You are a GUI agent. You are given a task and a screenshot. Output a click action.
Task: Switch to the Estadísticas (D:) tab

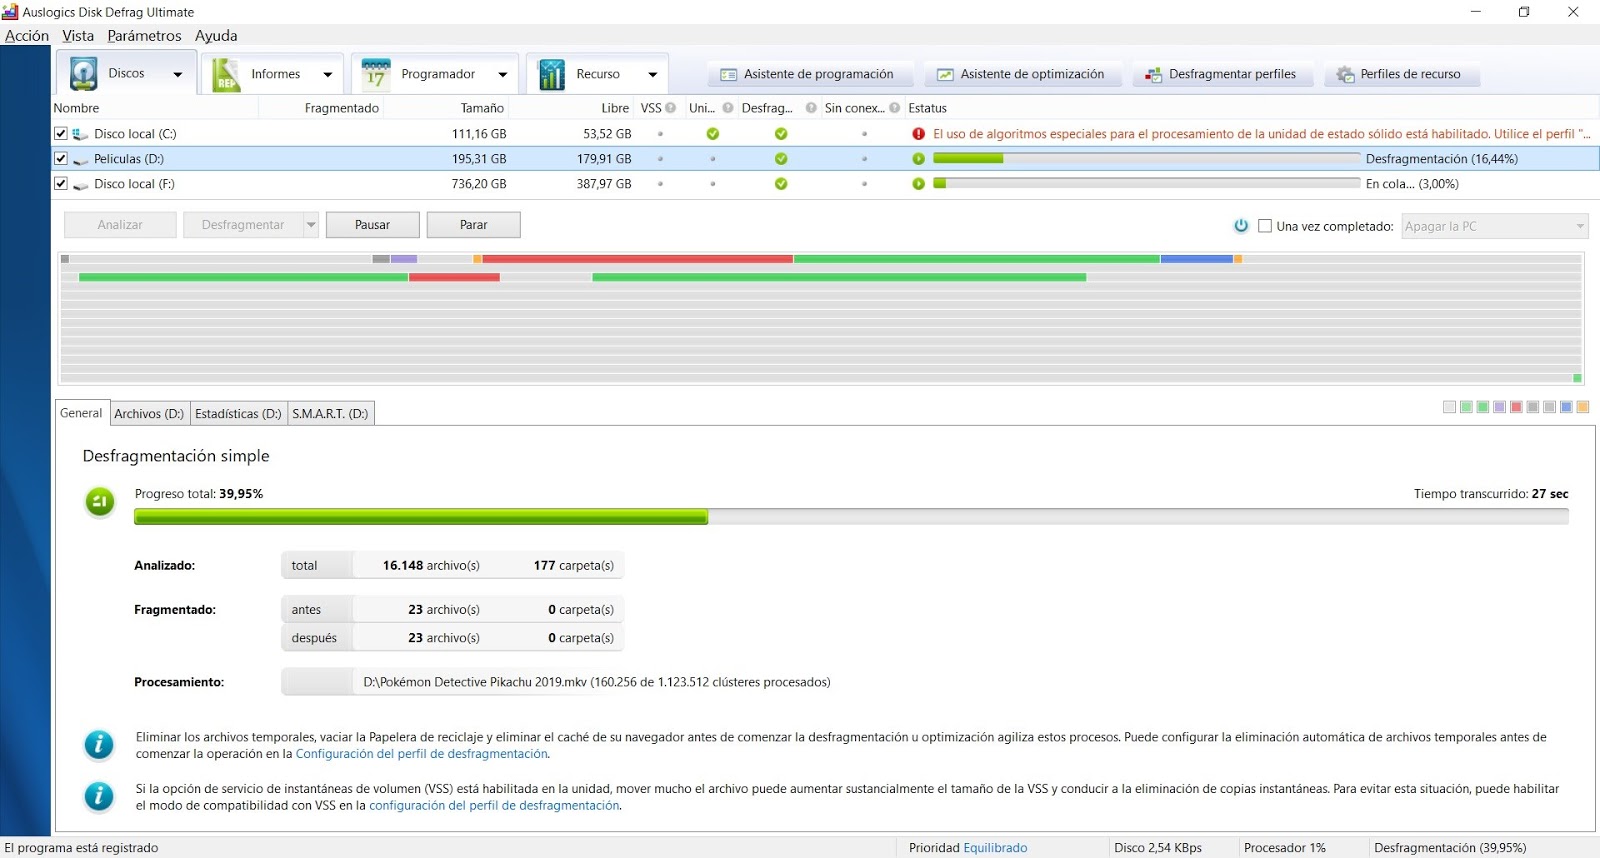[238, 414]
